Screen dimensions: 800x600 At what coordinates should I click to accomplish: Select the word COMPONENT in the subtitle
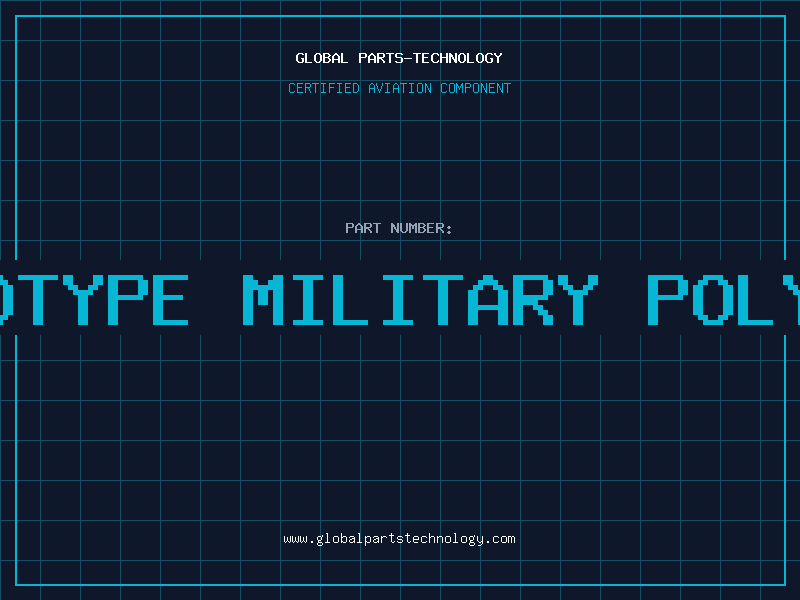[x=476, y=88]
